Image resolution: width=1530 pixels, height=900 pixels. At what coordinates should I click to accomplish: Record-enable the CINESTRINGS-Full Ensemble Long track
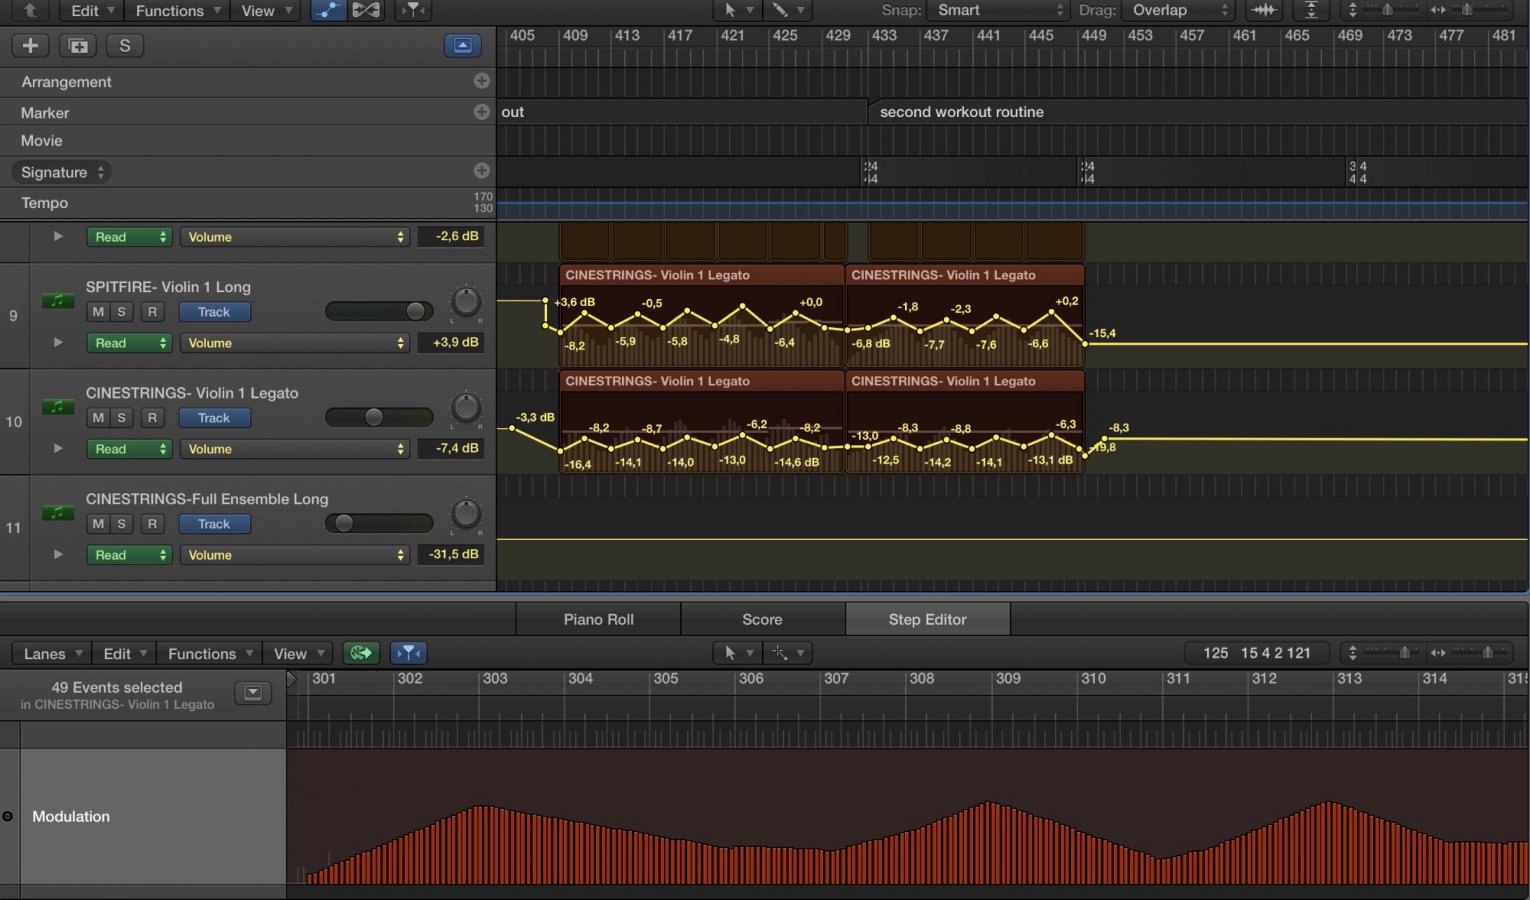(x=152, y=524)
